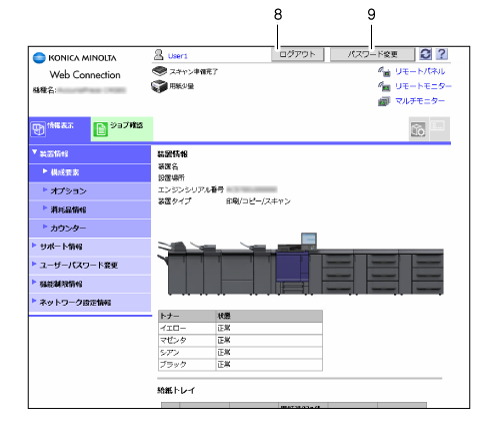Select the オプション menu item
The width and height of the screenshot is (500, 434).
[x=90, y=191]
